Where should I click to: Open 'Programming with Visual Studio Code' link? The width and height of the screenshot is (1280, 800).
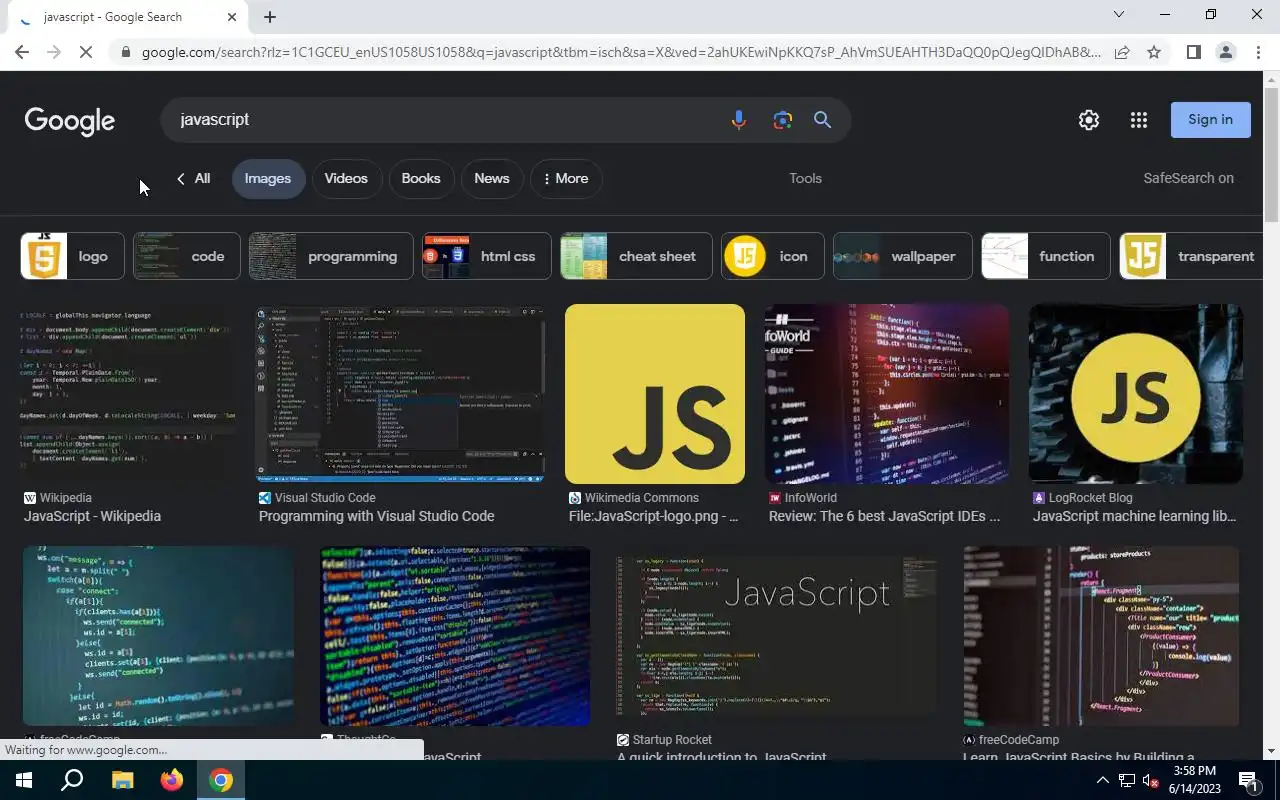(x=376, y=517)
